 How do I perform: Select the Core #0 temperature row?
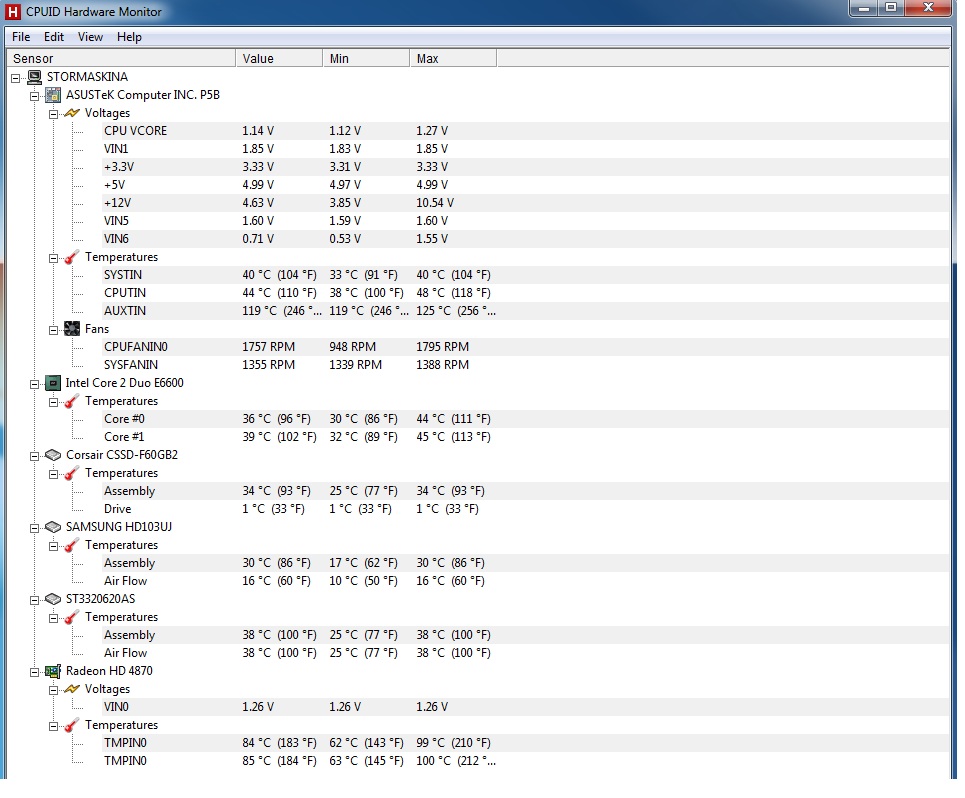tap(526, 419)
